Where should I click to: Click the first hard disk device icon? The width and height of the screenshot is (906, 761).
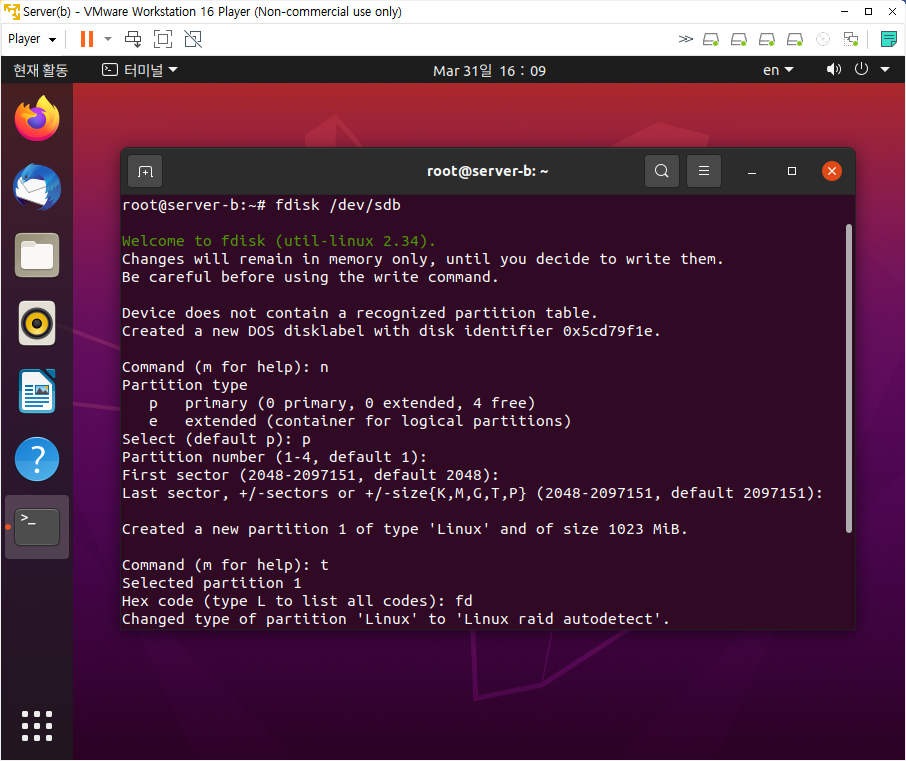point(711,39)
